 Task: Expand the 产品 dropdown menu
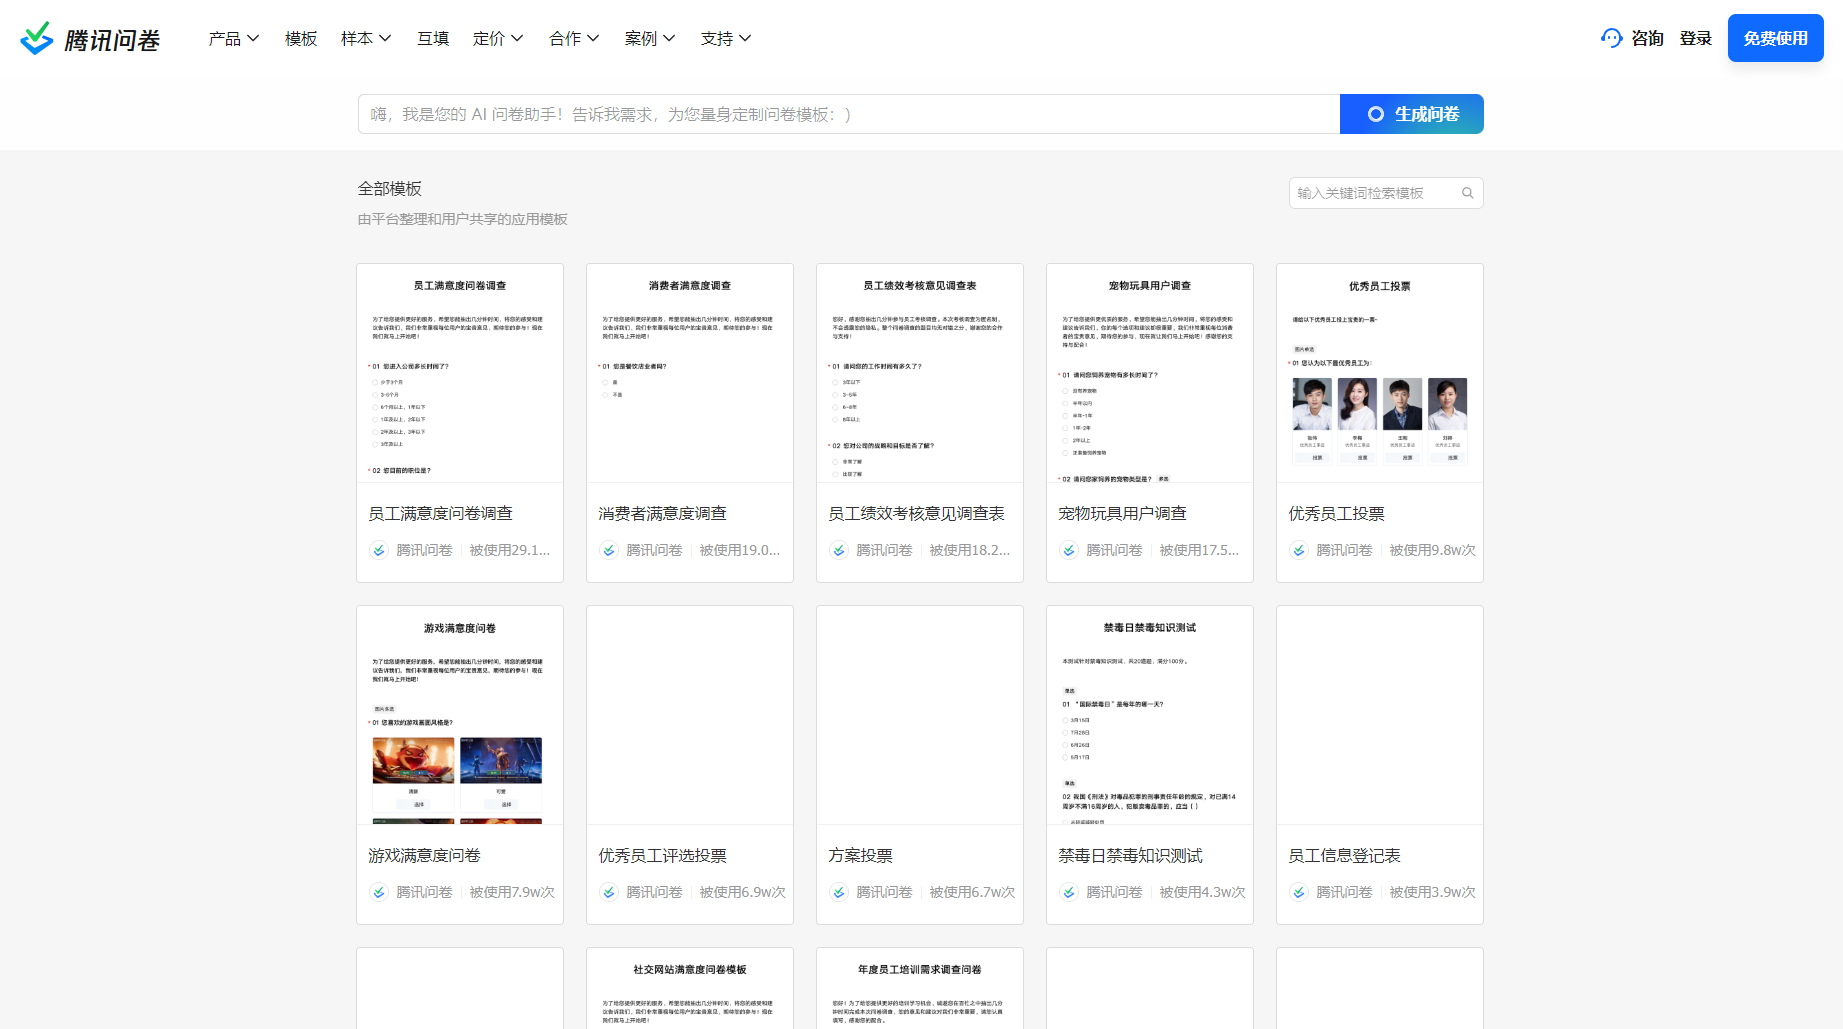[x=232, y=38]
